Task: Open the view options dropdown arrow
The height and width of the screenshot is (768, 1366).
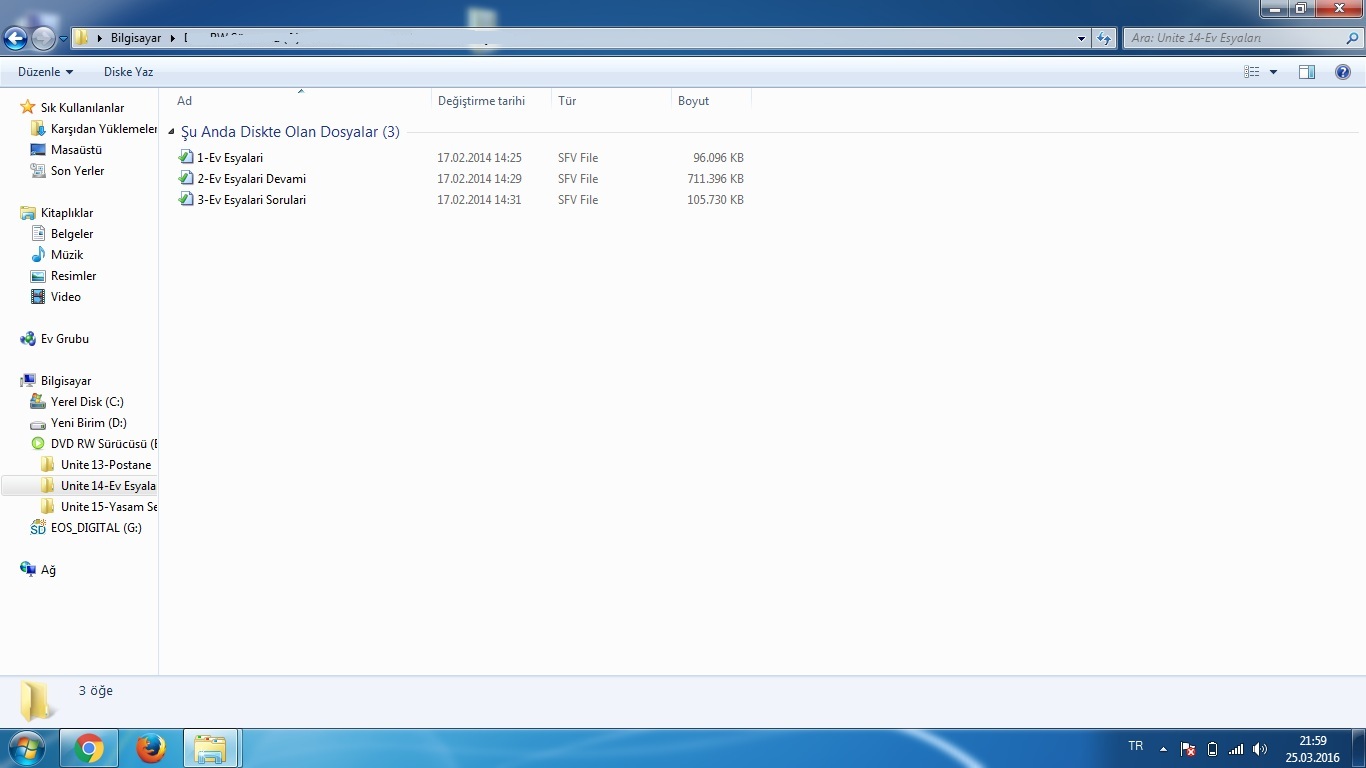Action: click(x=1273, y=72)
